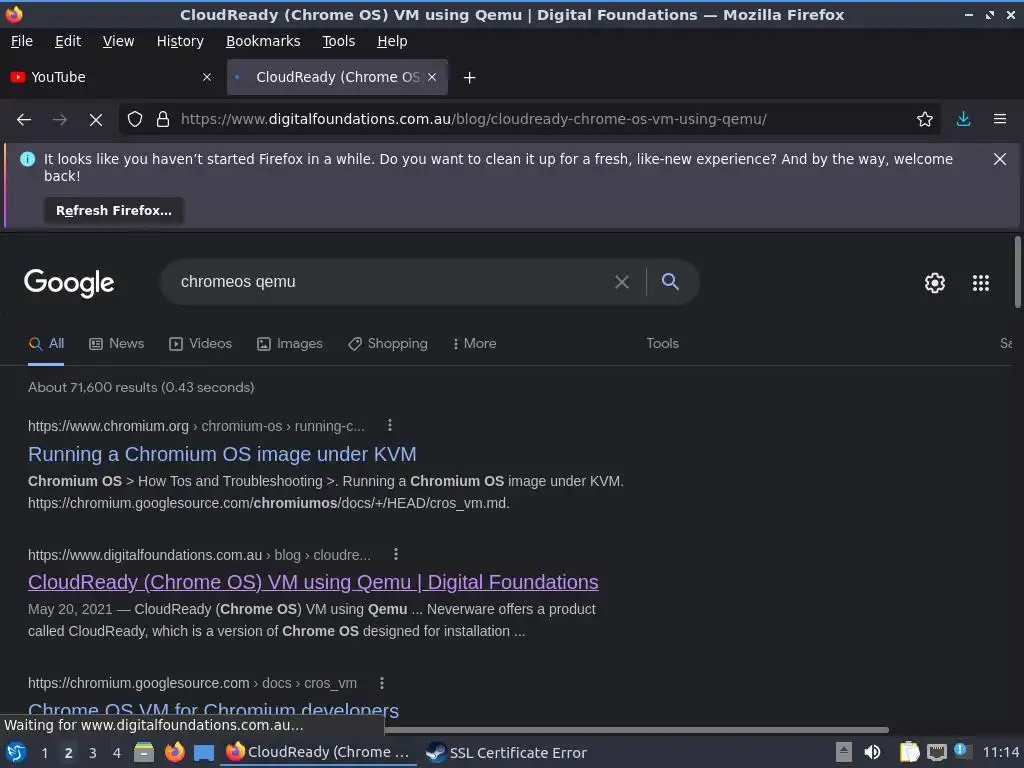Filter results by Videos

[200, 344]
